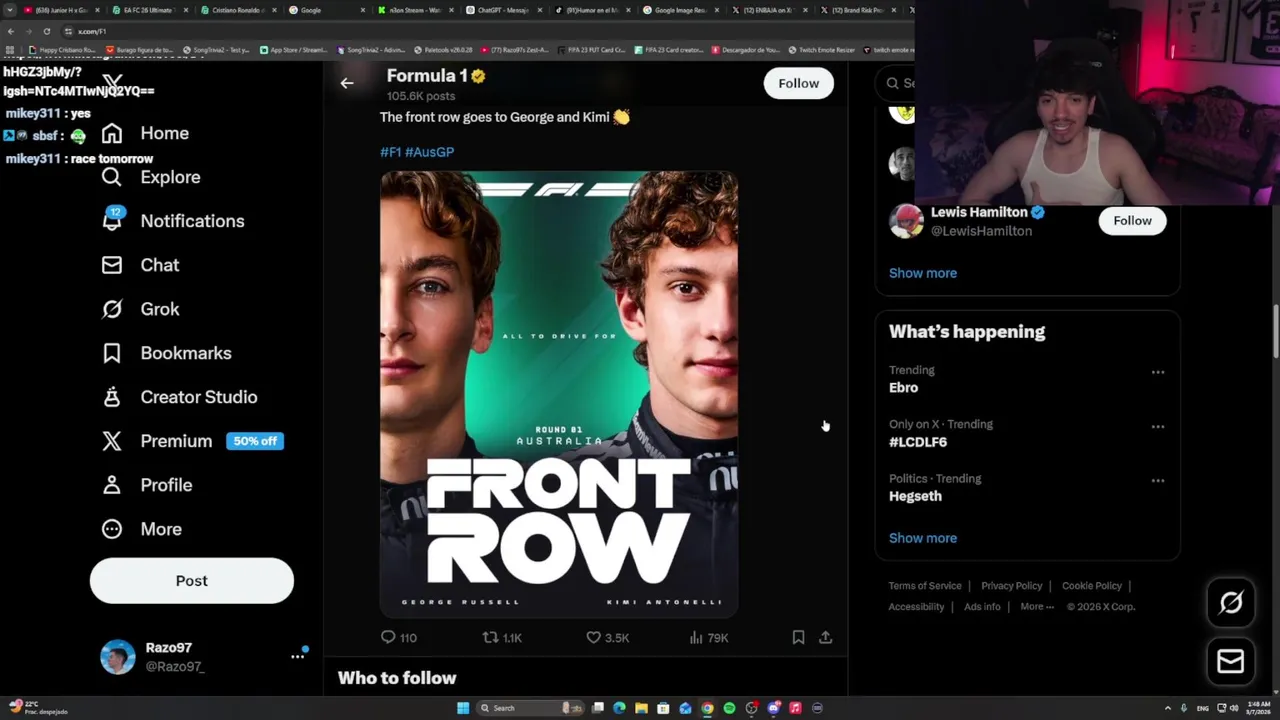This screenshot has height=720, width=1280.
Task: Open Notifications bell icon with badge
Action: (x=112, y=220)
